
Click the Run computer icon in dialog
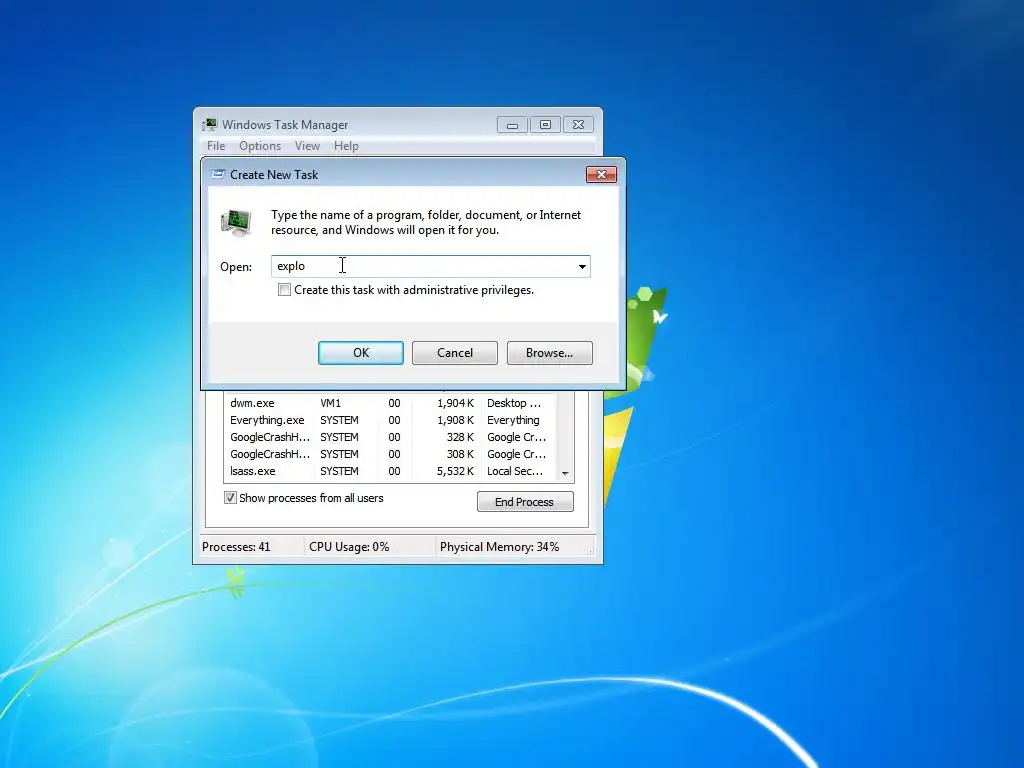point(236,222)
